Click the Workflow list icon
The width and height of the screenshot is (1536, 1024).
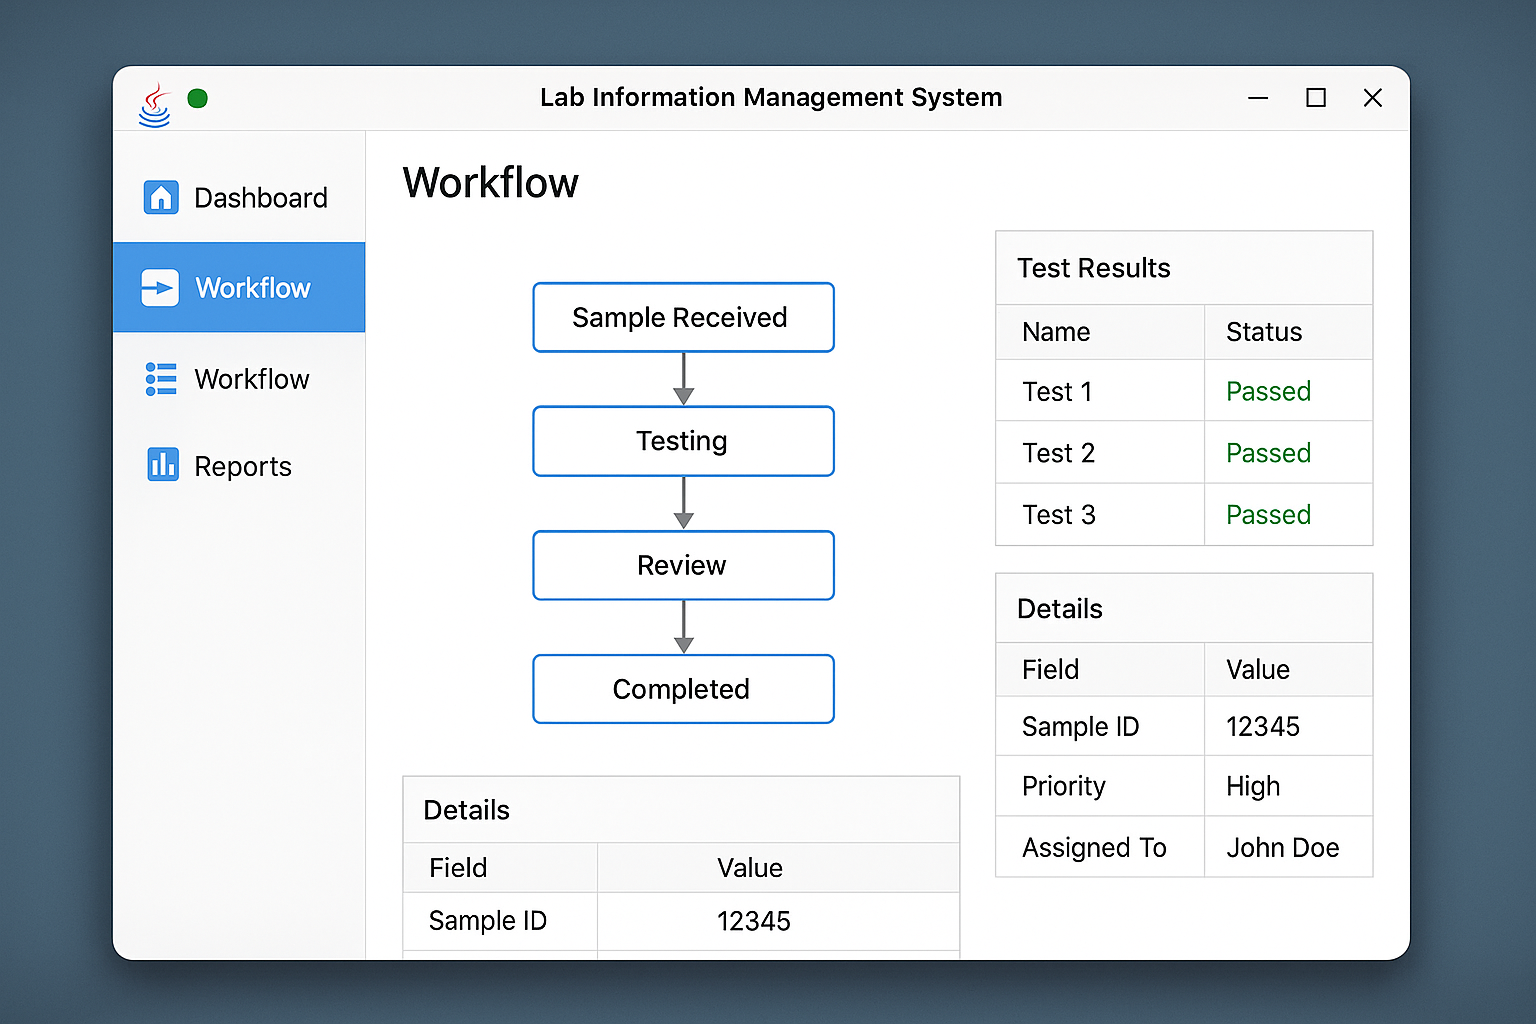[161, 379]
